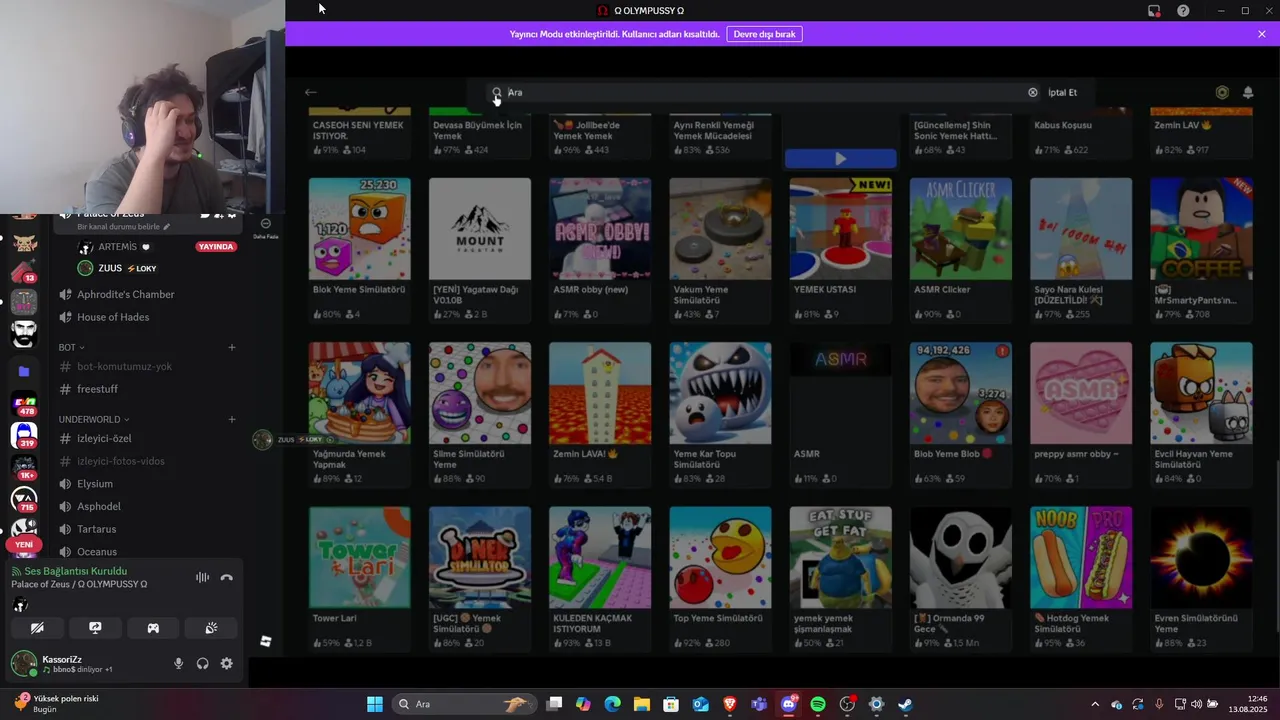This screenshot has height=720, width=1280.
Task: Start an activity with the game controller icon
Action: click(153, 628)
